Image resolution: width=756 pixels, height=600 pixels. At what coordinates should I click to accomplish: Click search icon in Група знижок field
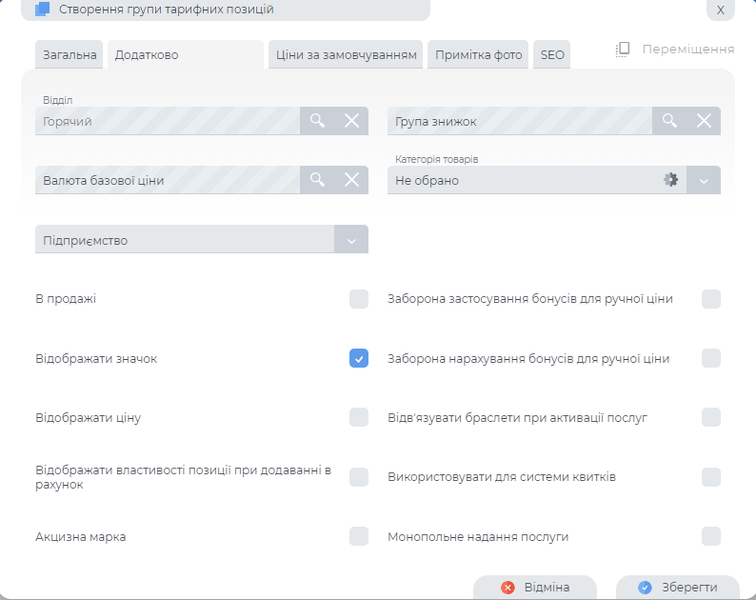(670, 121)
